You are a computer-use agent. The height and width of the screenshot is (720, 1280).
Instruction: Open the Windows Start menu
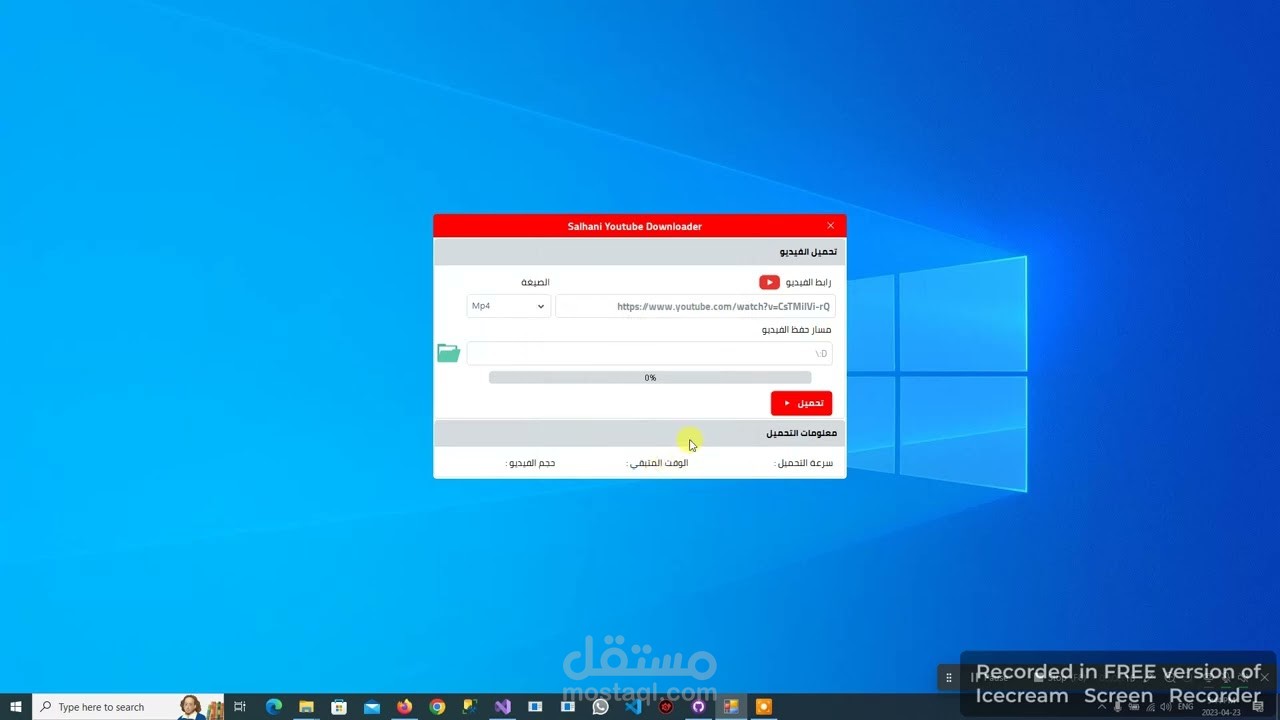click(16, 707)
